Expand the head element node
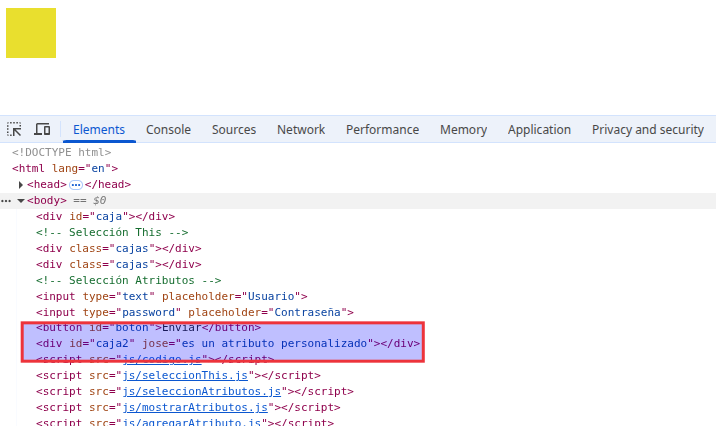Screen dimensions: 716x426 pos(21,185)
